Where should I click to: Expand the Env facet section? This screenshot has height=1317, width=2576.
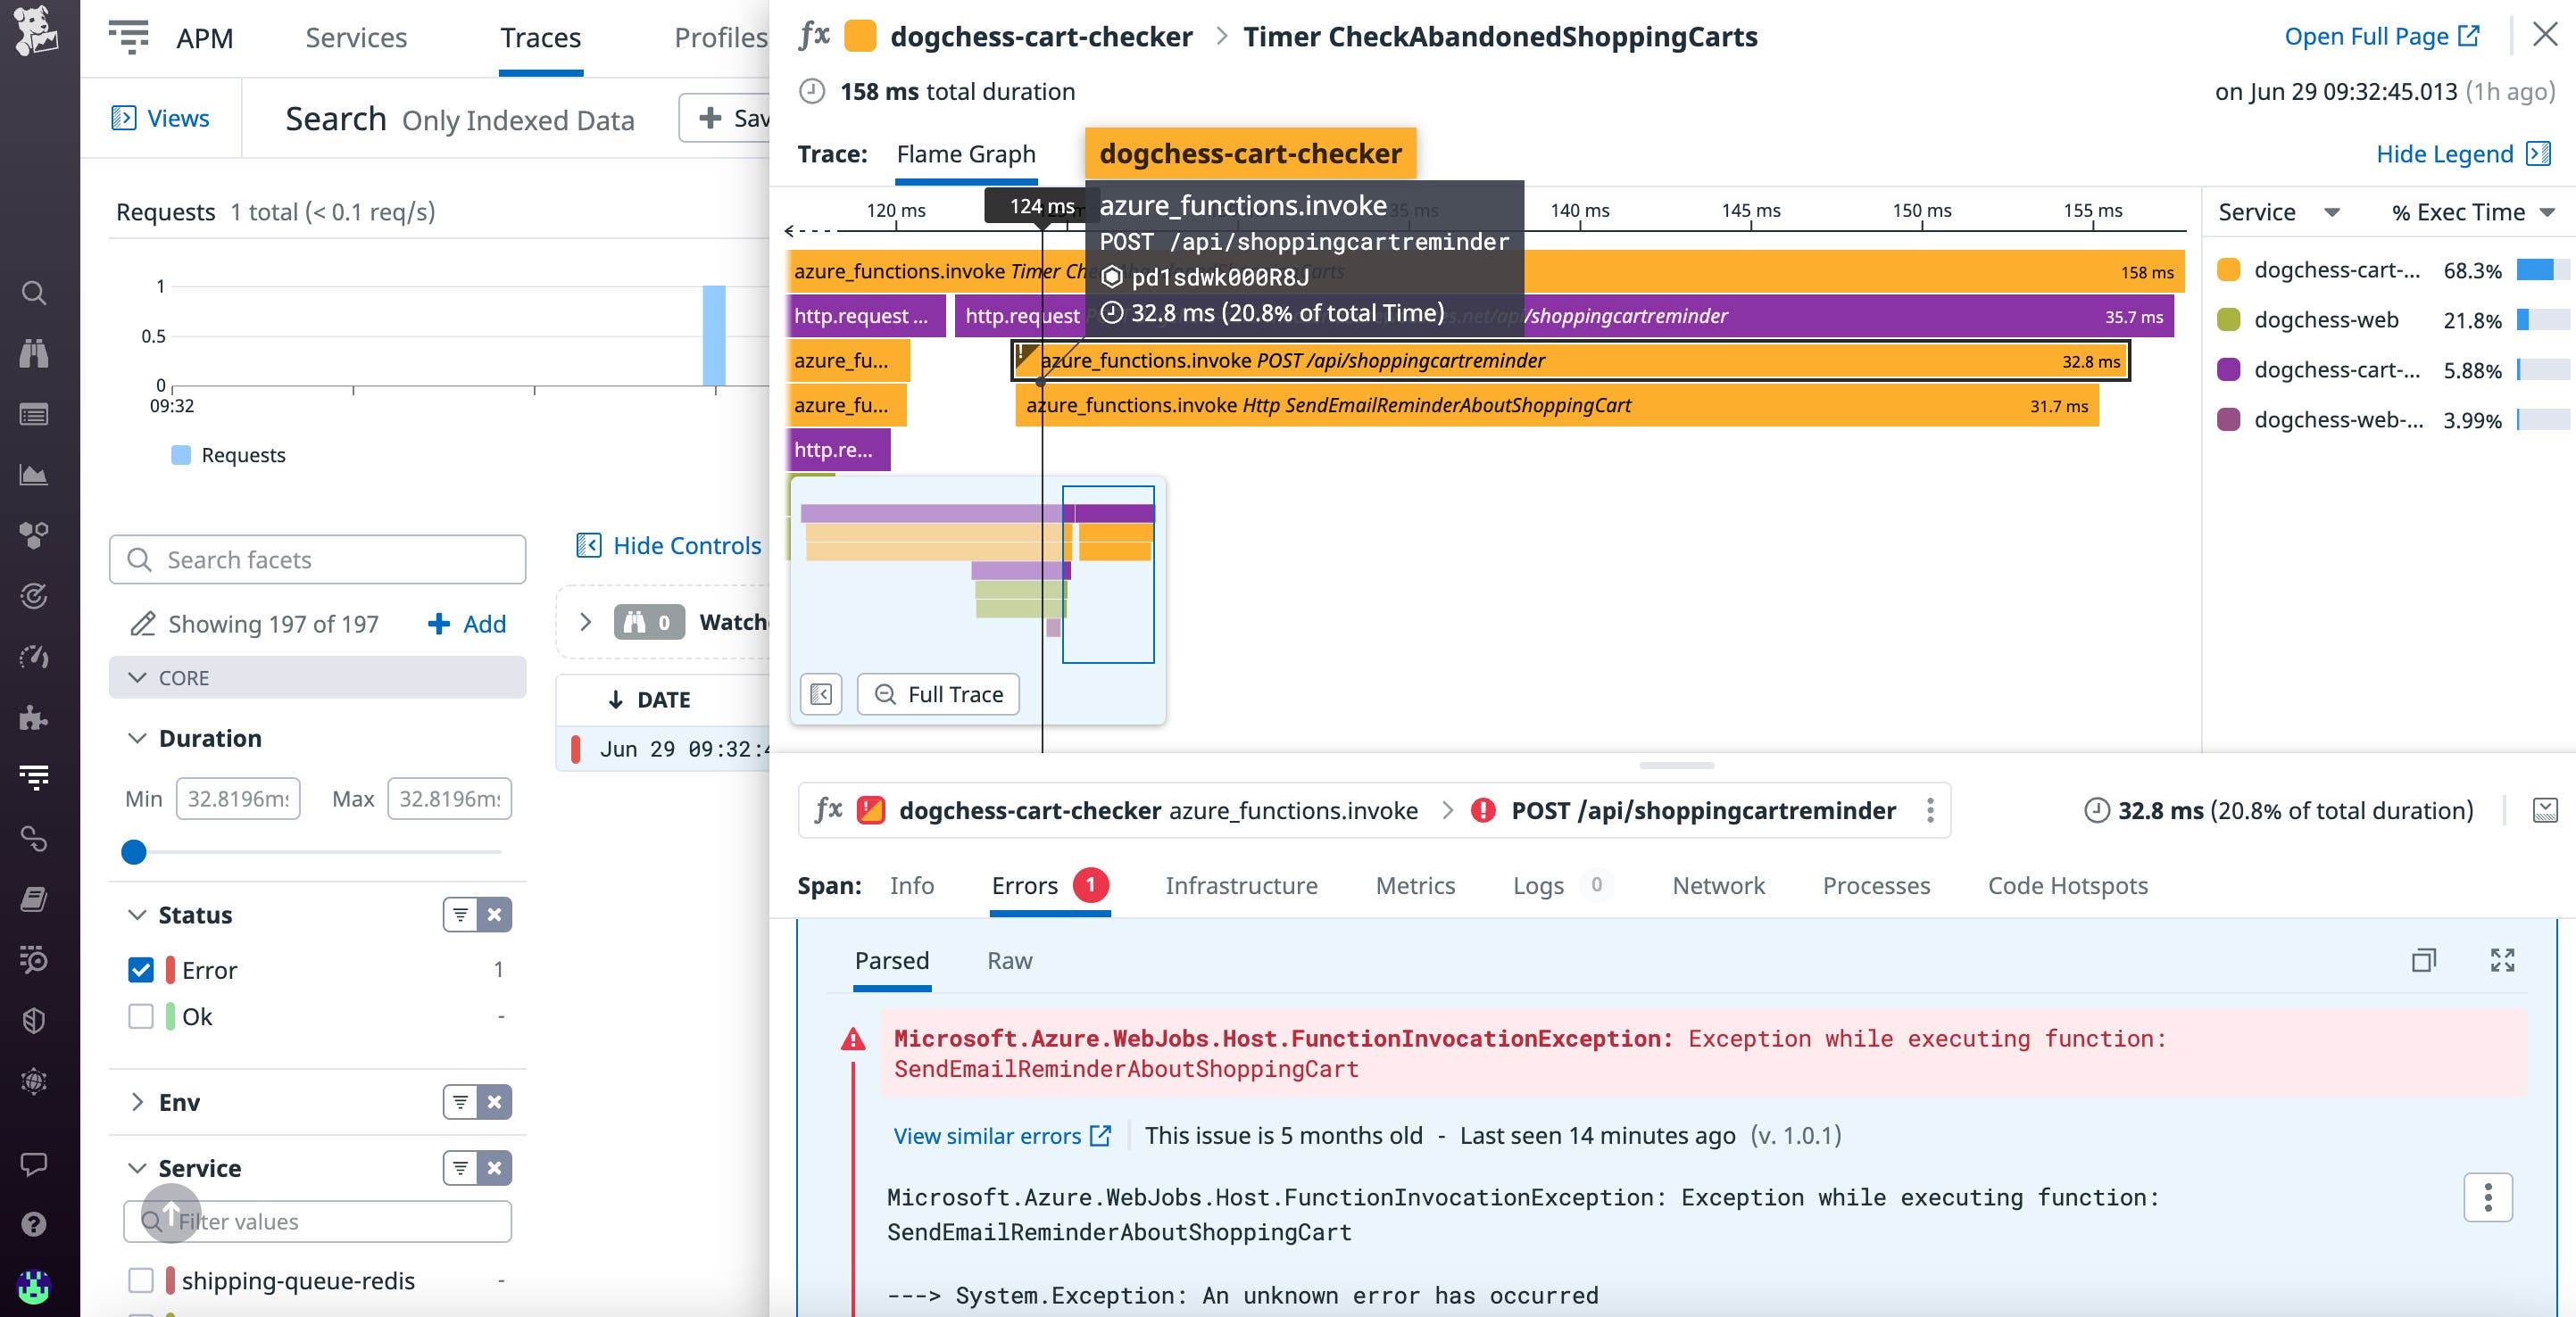[138, 1102]
